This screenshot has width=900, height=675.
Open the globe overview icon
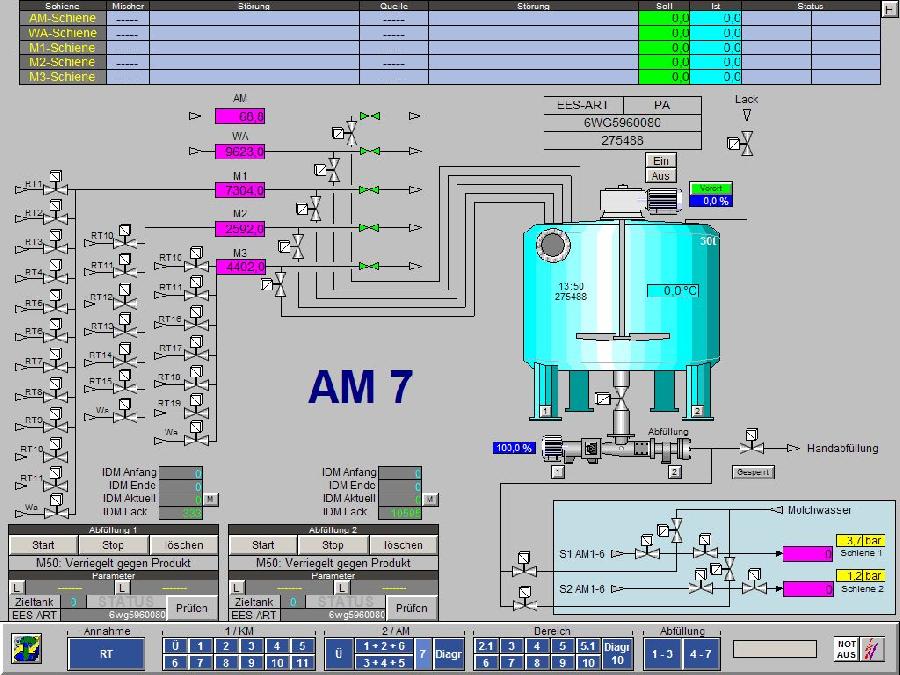pyautogui.click(x=26, y=648)
